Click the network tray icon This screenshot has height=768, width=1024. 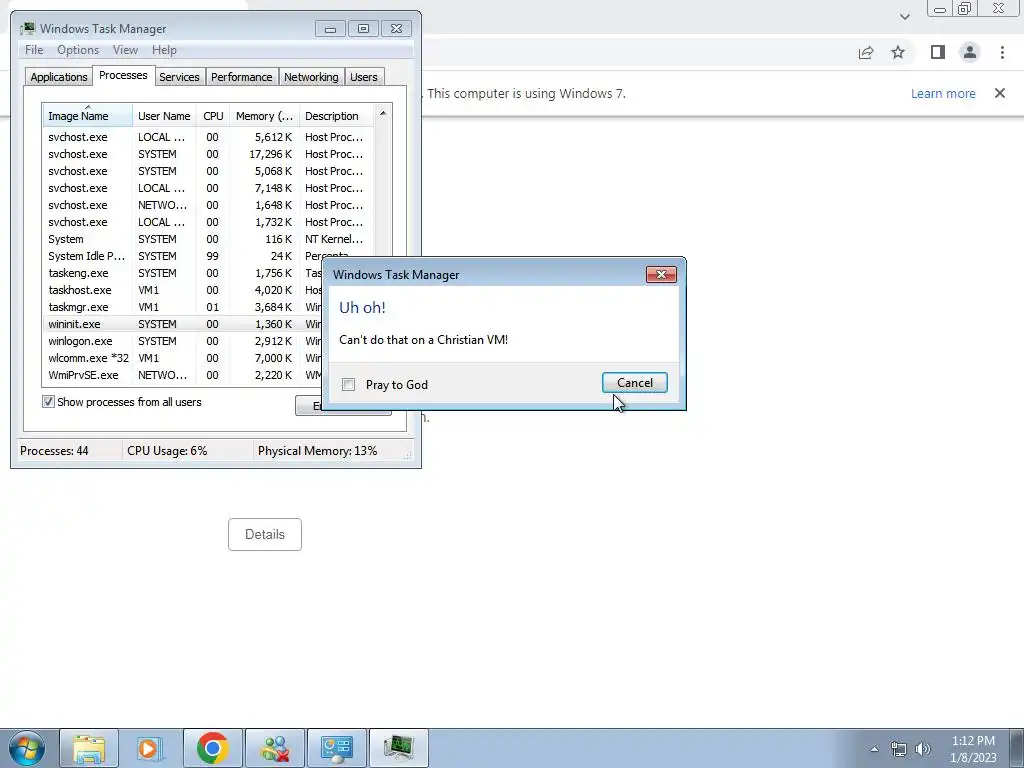tap(899, 749)
